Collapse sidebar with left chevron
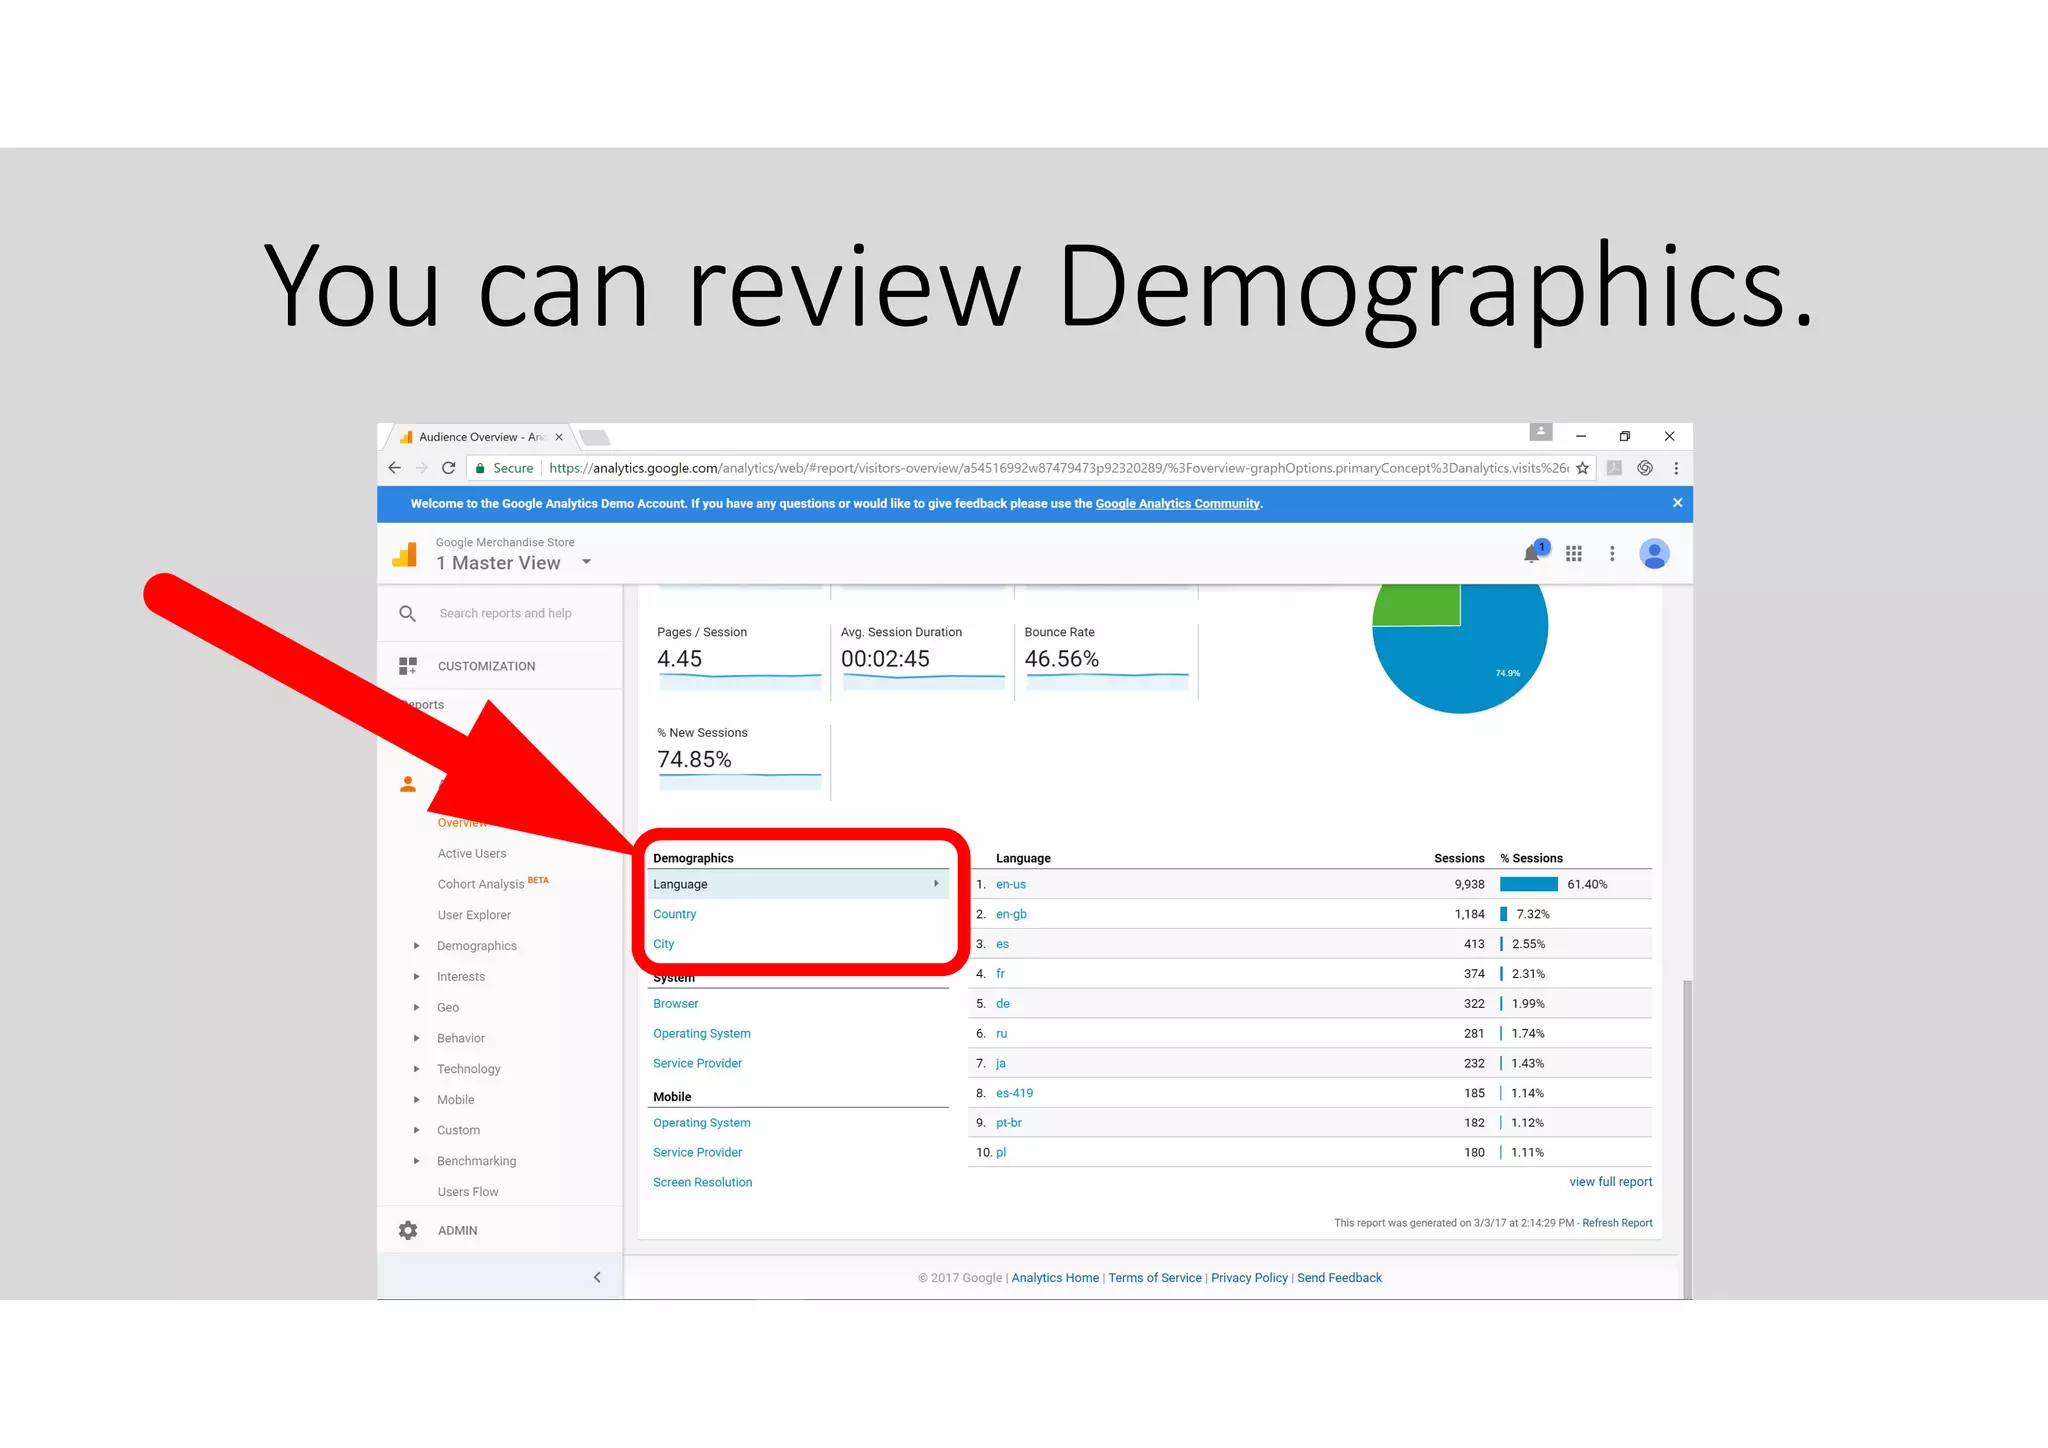The image size is (2048, 1448). pos(597,1277)
